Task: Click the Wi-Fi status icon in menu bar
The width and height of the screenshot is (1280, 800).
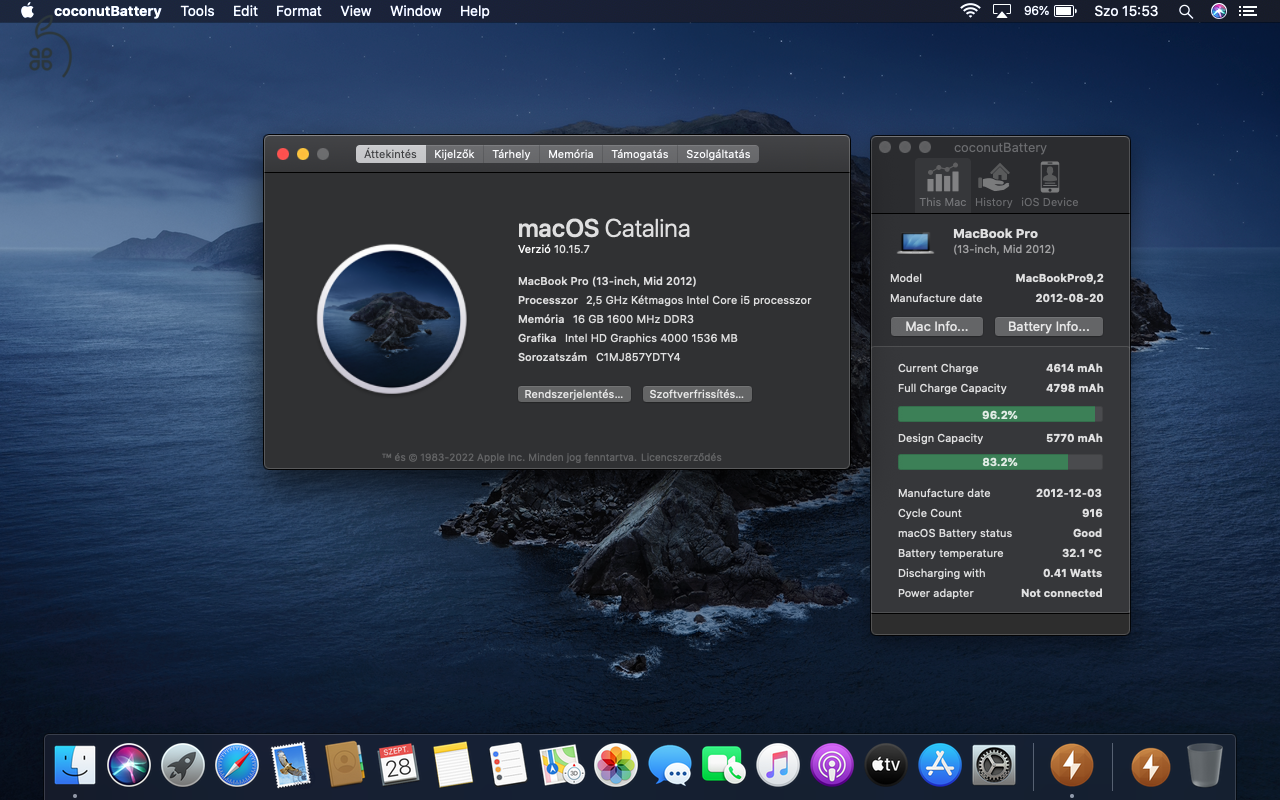Action: tap(969, 11)
